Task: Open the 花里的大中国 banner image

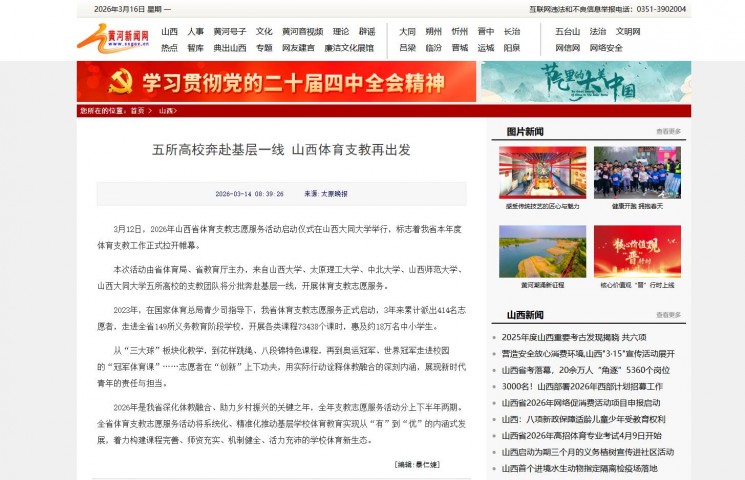Action: click(585, 82)
